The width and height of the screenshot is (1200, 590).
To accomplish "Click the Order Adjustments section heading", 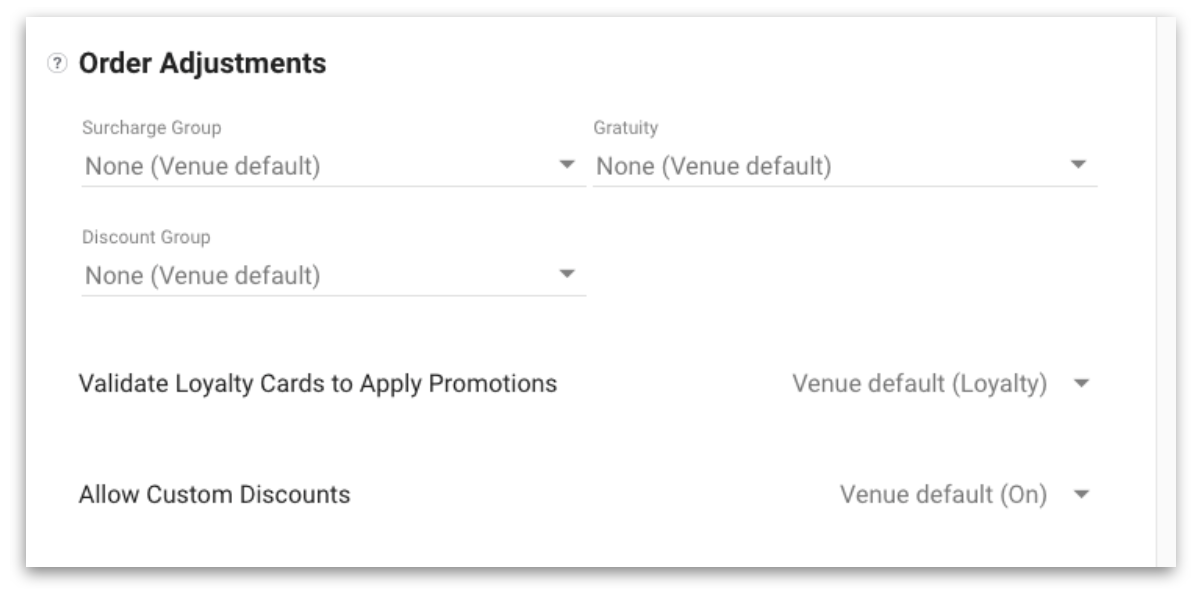I will [203, 64].
